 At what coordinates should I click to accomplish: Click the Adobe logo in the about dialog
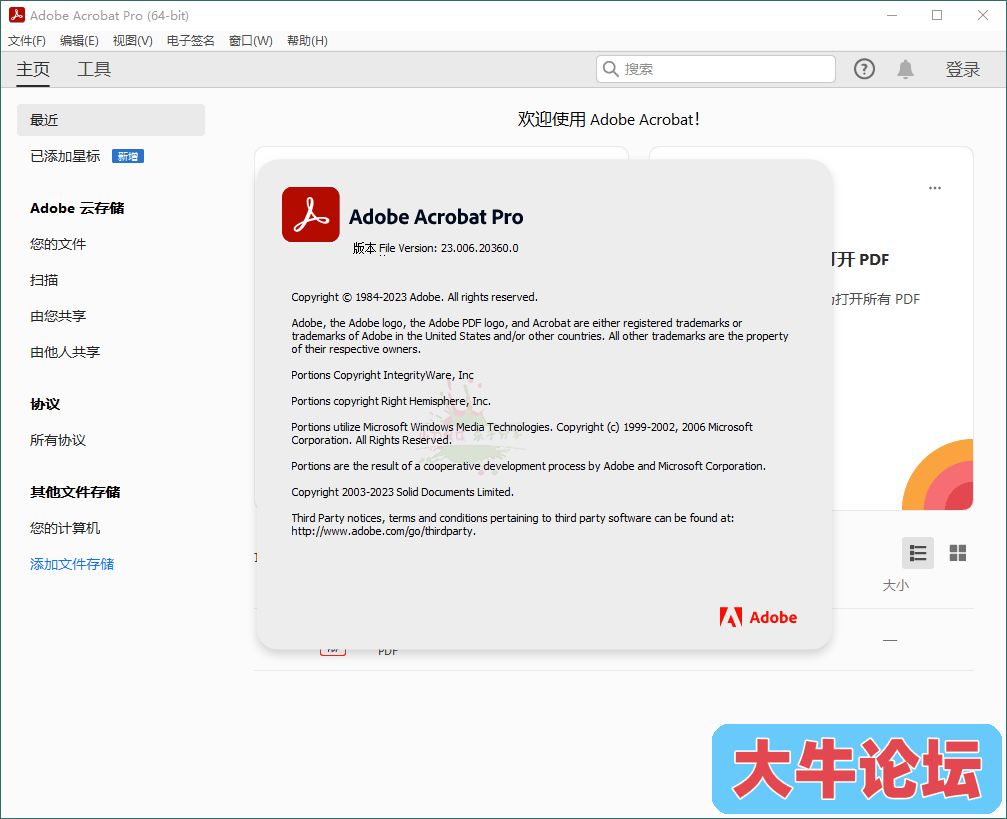click(758, 617)
